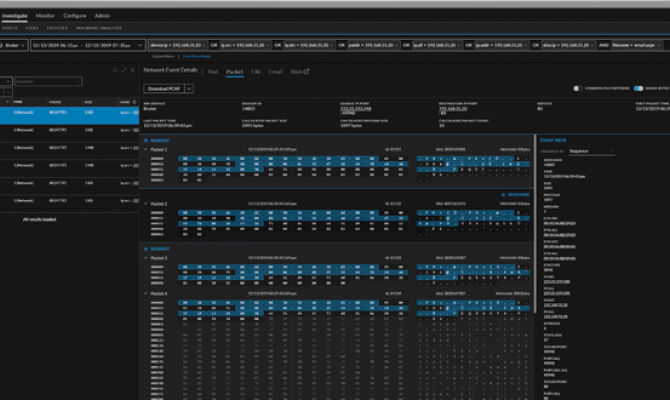670x400 pixels.
Task: Open the Admin menu
Action: [102, 16]
